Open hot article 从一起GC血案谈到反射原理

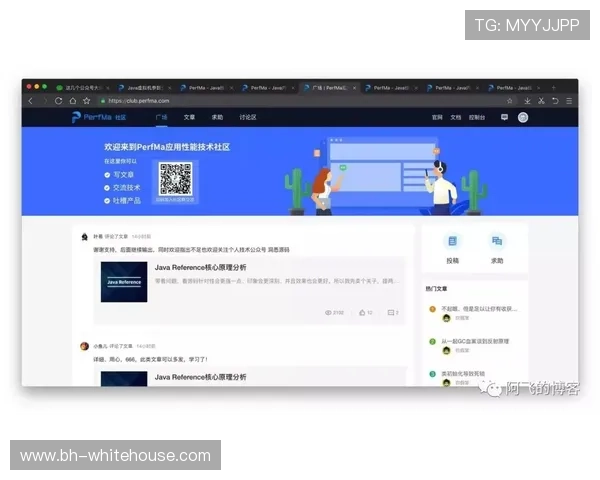click(x=475, y=341)
